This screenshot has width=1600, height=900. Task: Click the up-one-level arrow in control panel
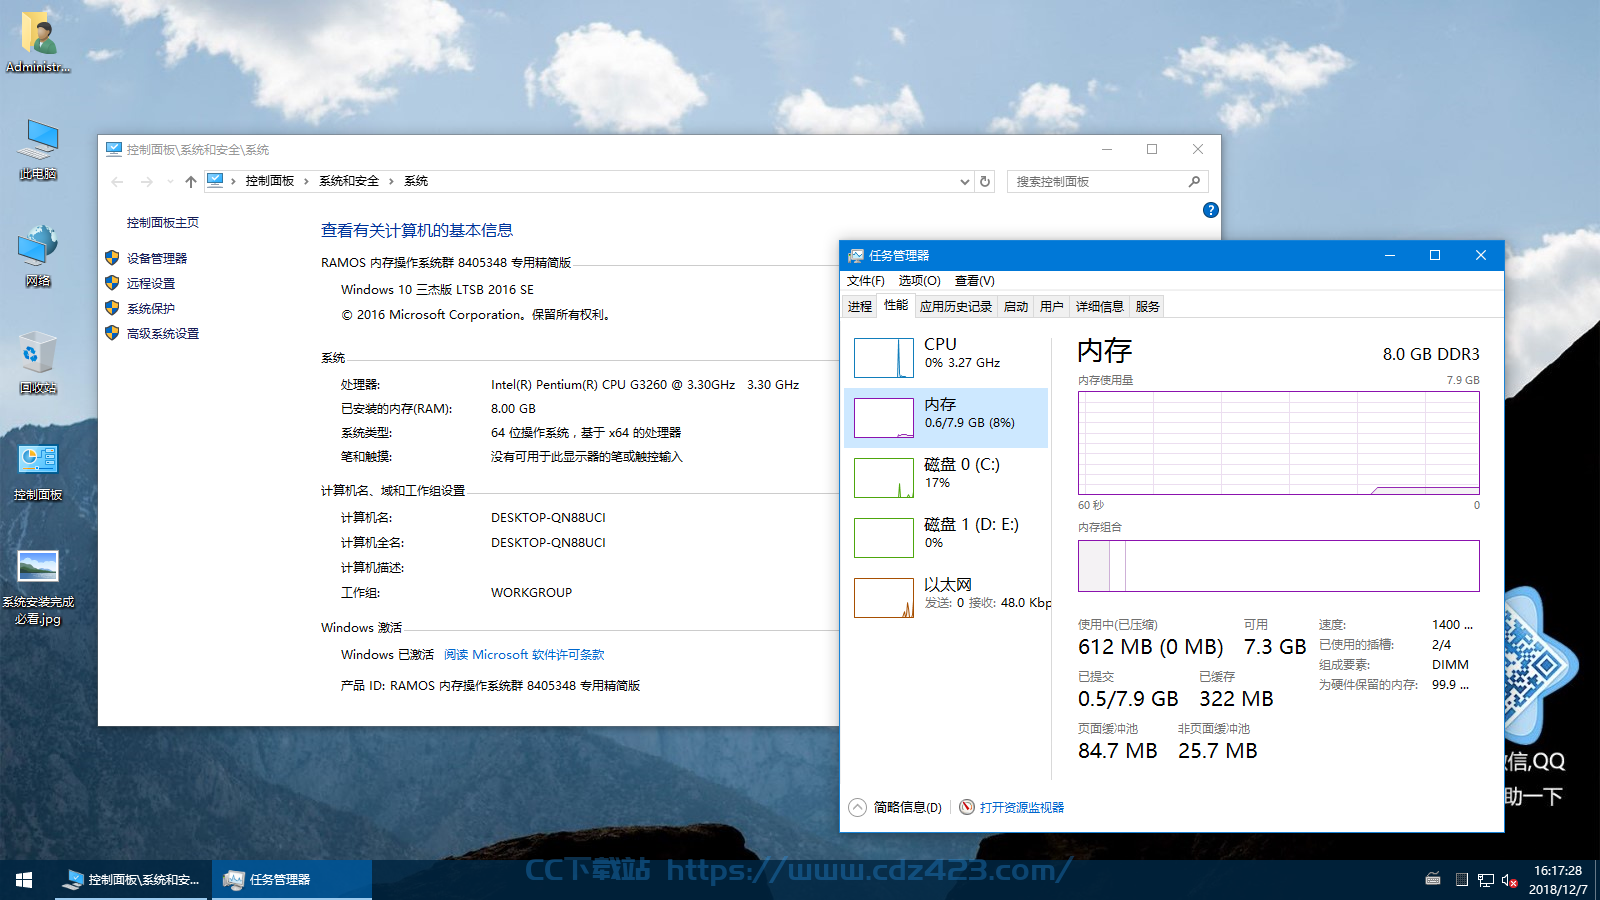coord(191,182)
